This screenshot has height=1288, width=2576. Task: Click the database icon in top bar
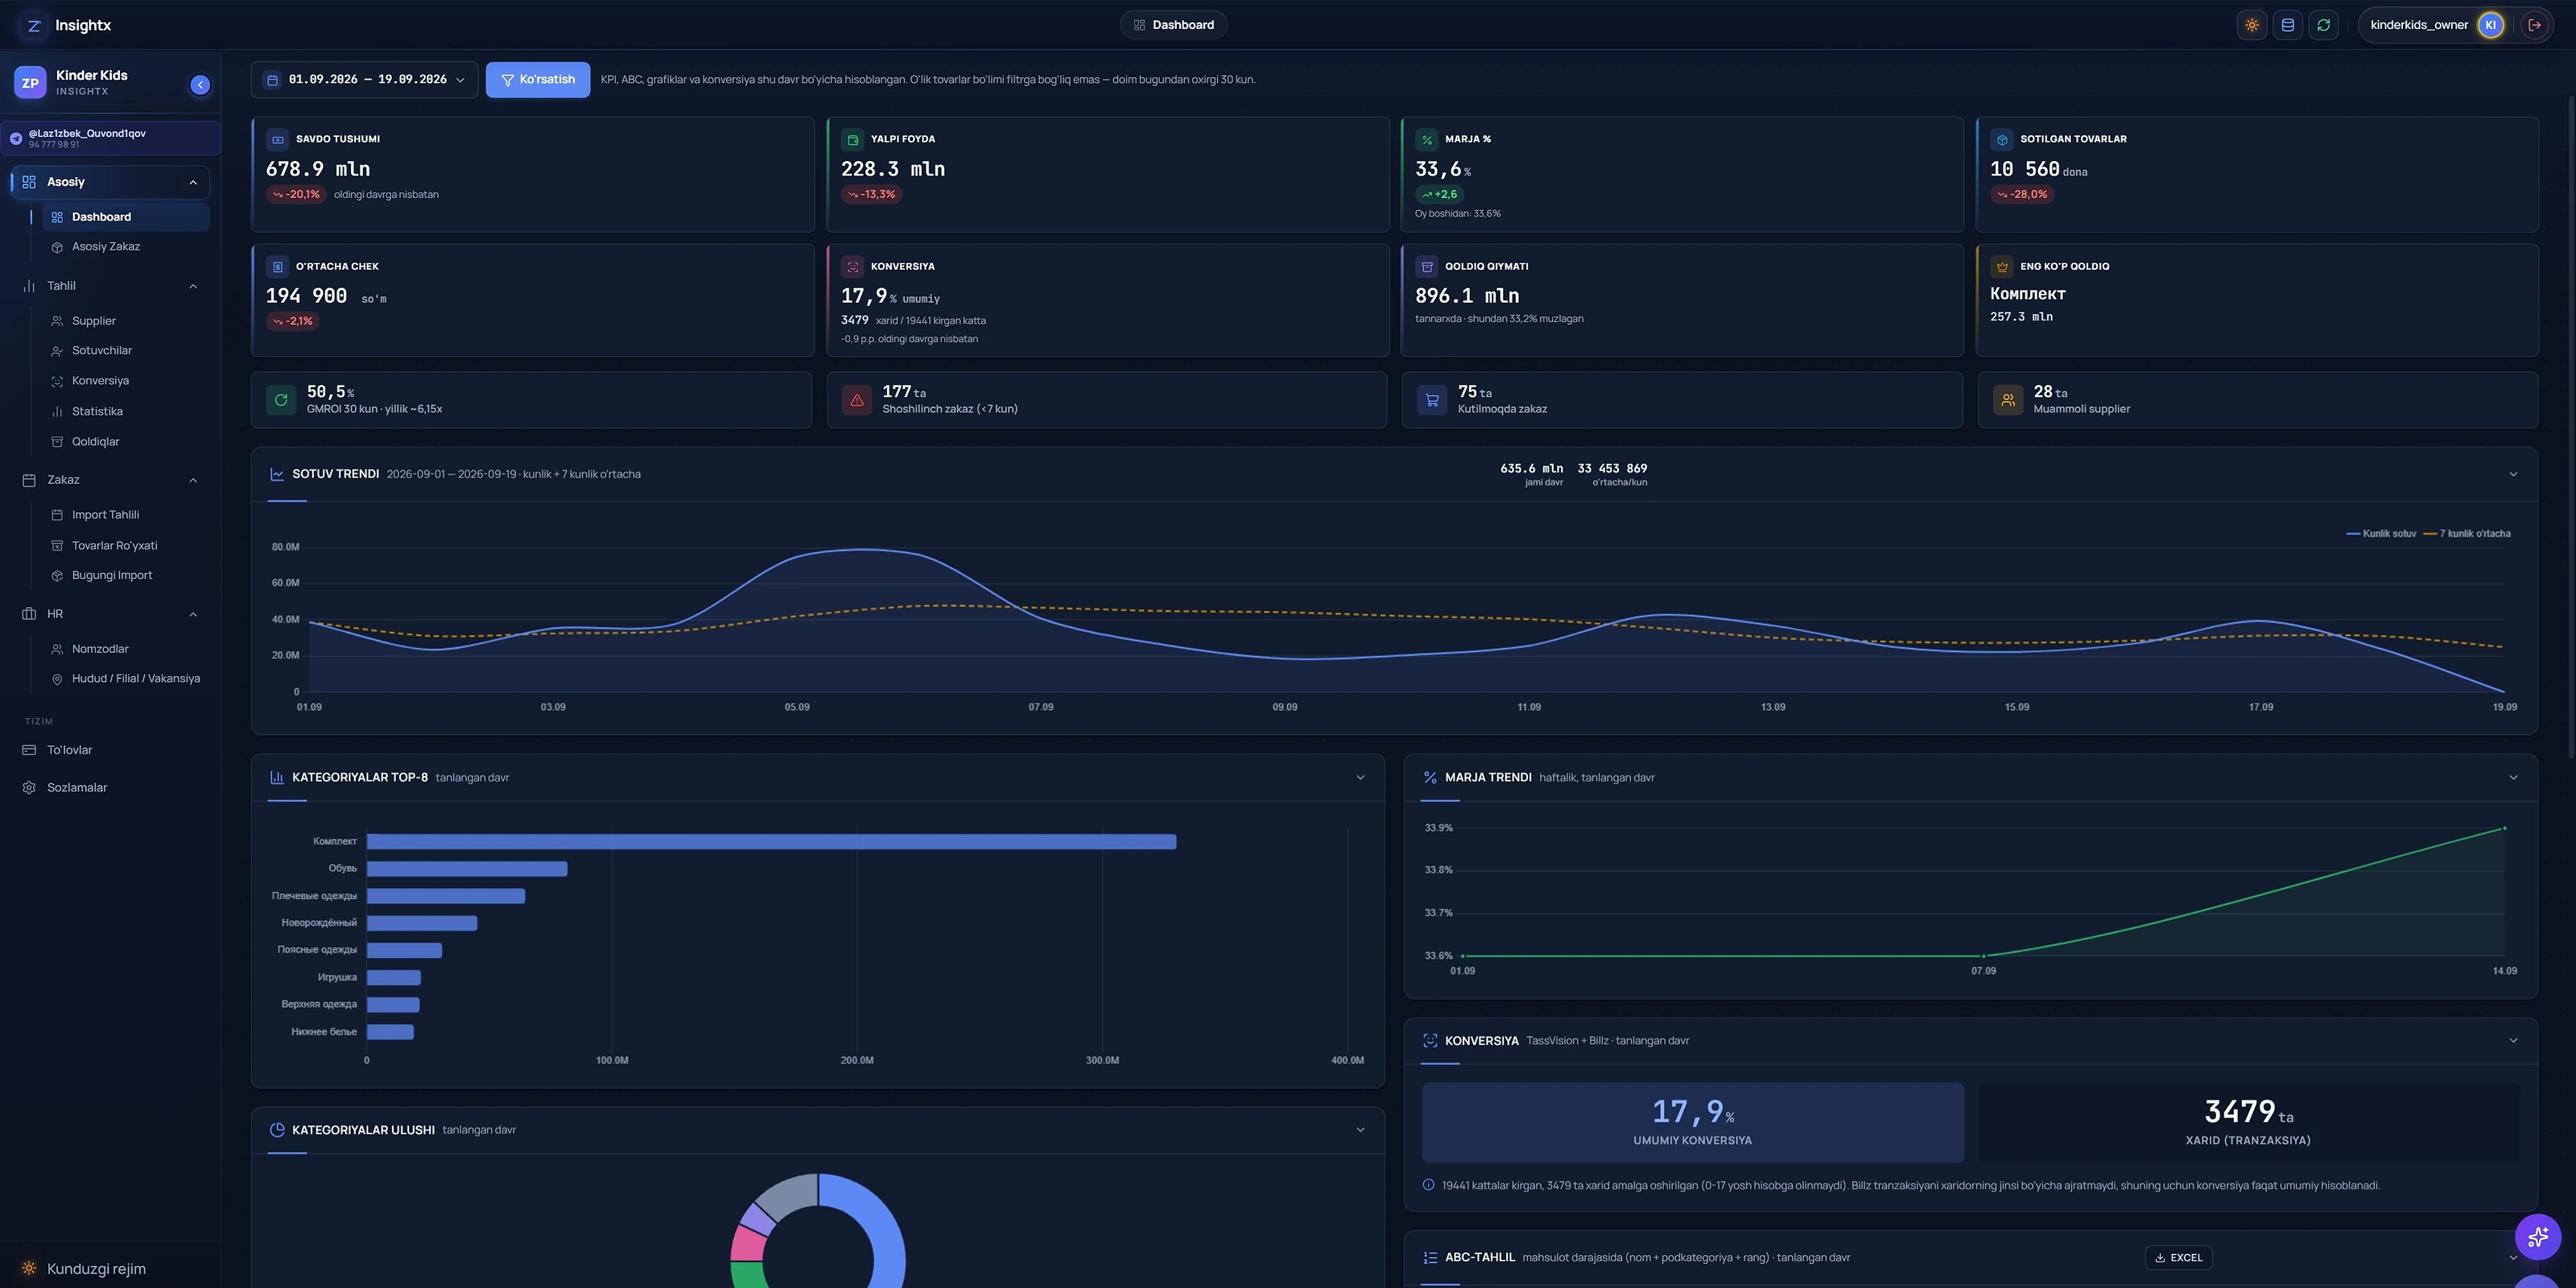click(x=2288, y=25)
